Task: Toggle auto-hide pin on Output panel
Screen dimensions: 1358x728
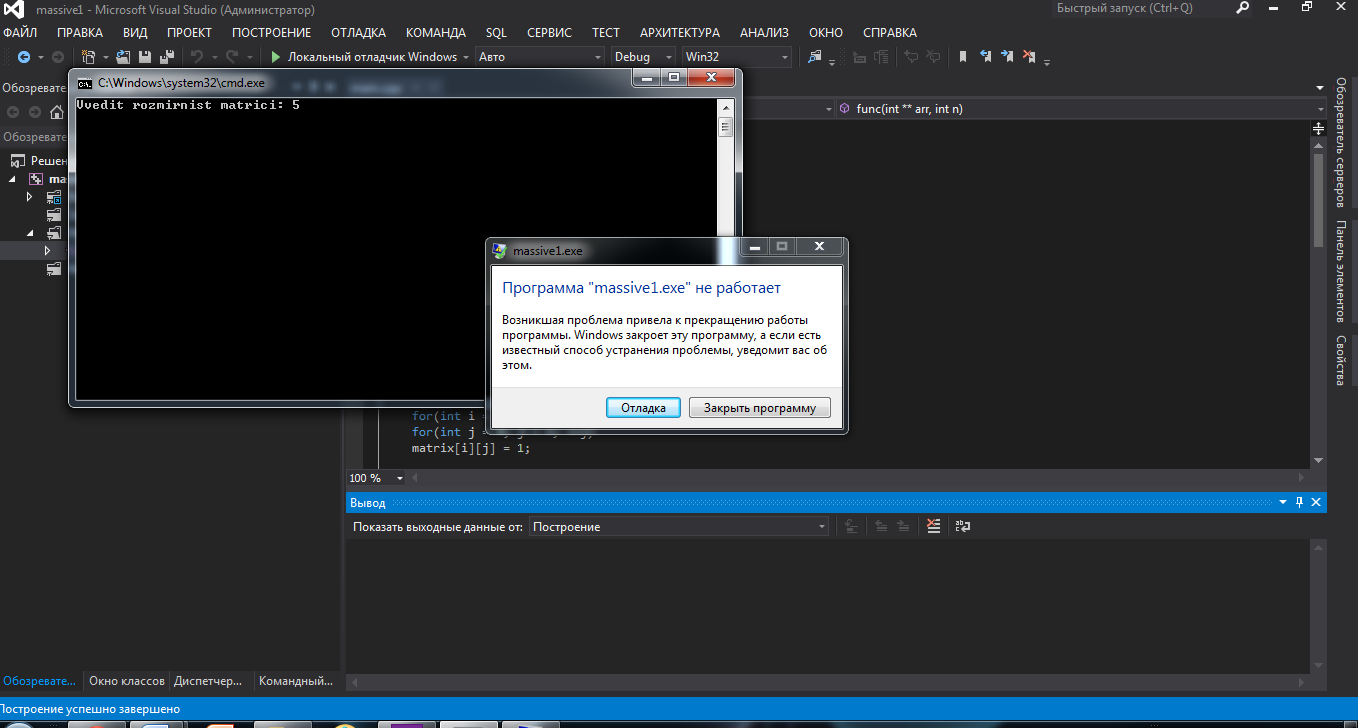Action: pos(1299,502)
